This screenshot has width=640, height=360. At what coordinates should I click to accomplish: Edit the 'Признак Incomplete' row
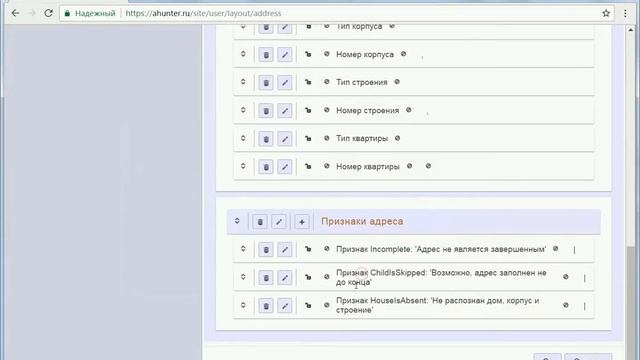pyautogui.click(x=285, y=249)
